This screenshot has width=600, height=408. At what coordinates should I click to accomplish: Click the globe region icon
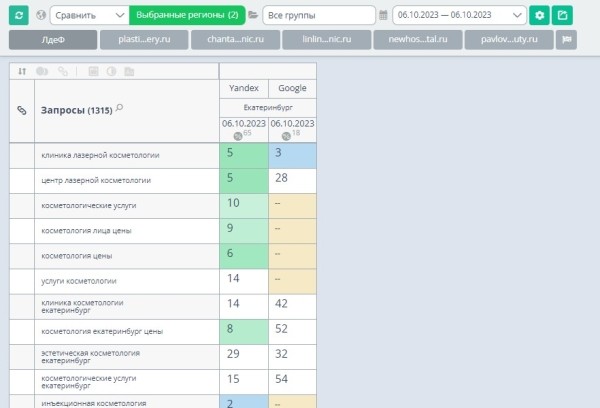coord(40,15)
